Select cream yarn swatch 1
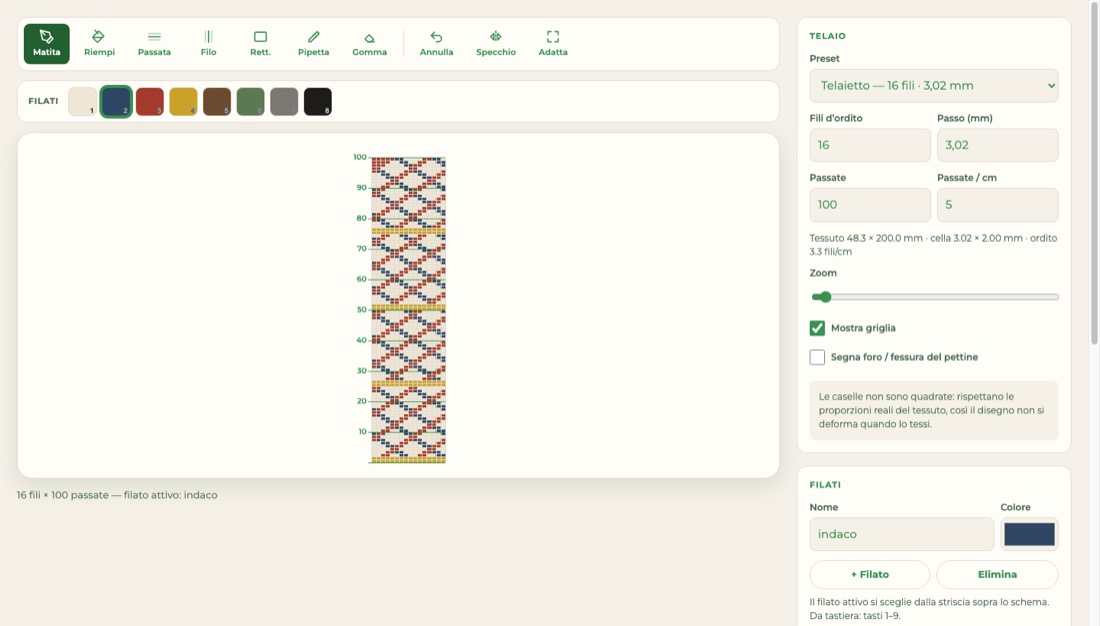 [x=82, y=102]
